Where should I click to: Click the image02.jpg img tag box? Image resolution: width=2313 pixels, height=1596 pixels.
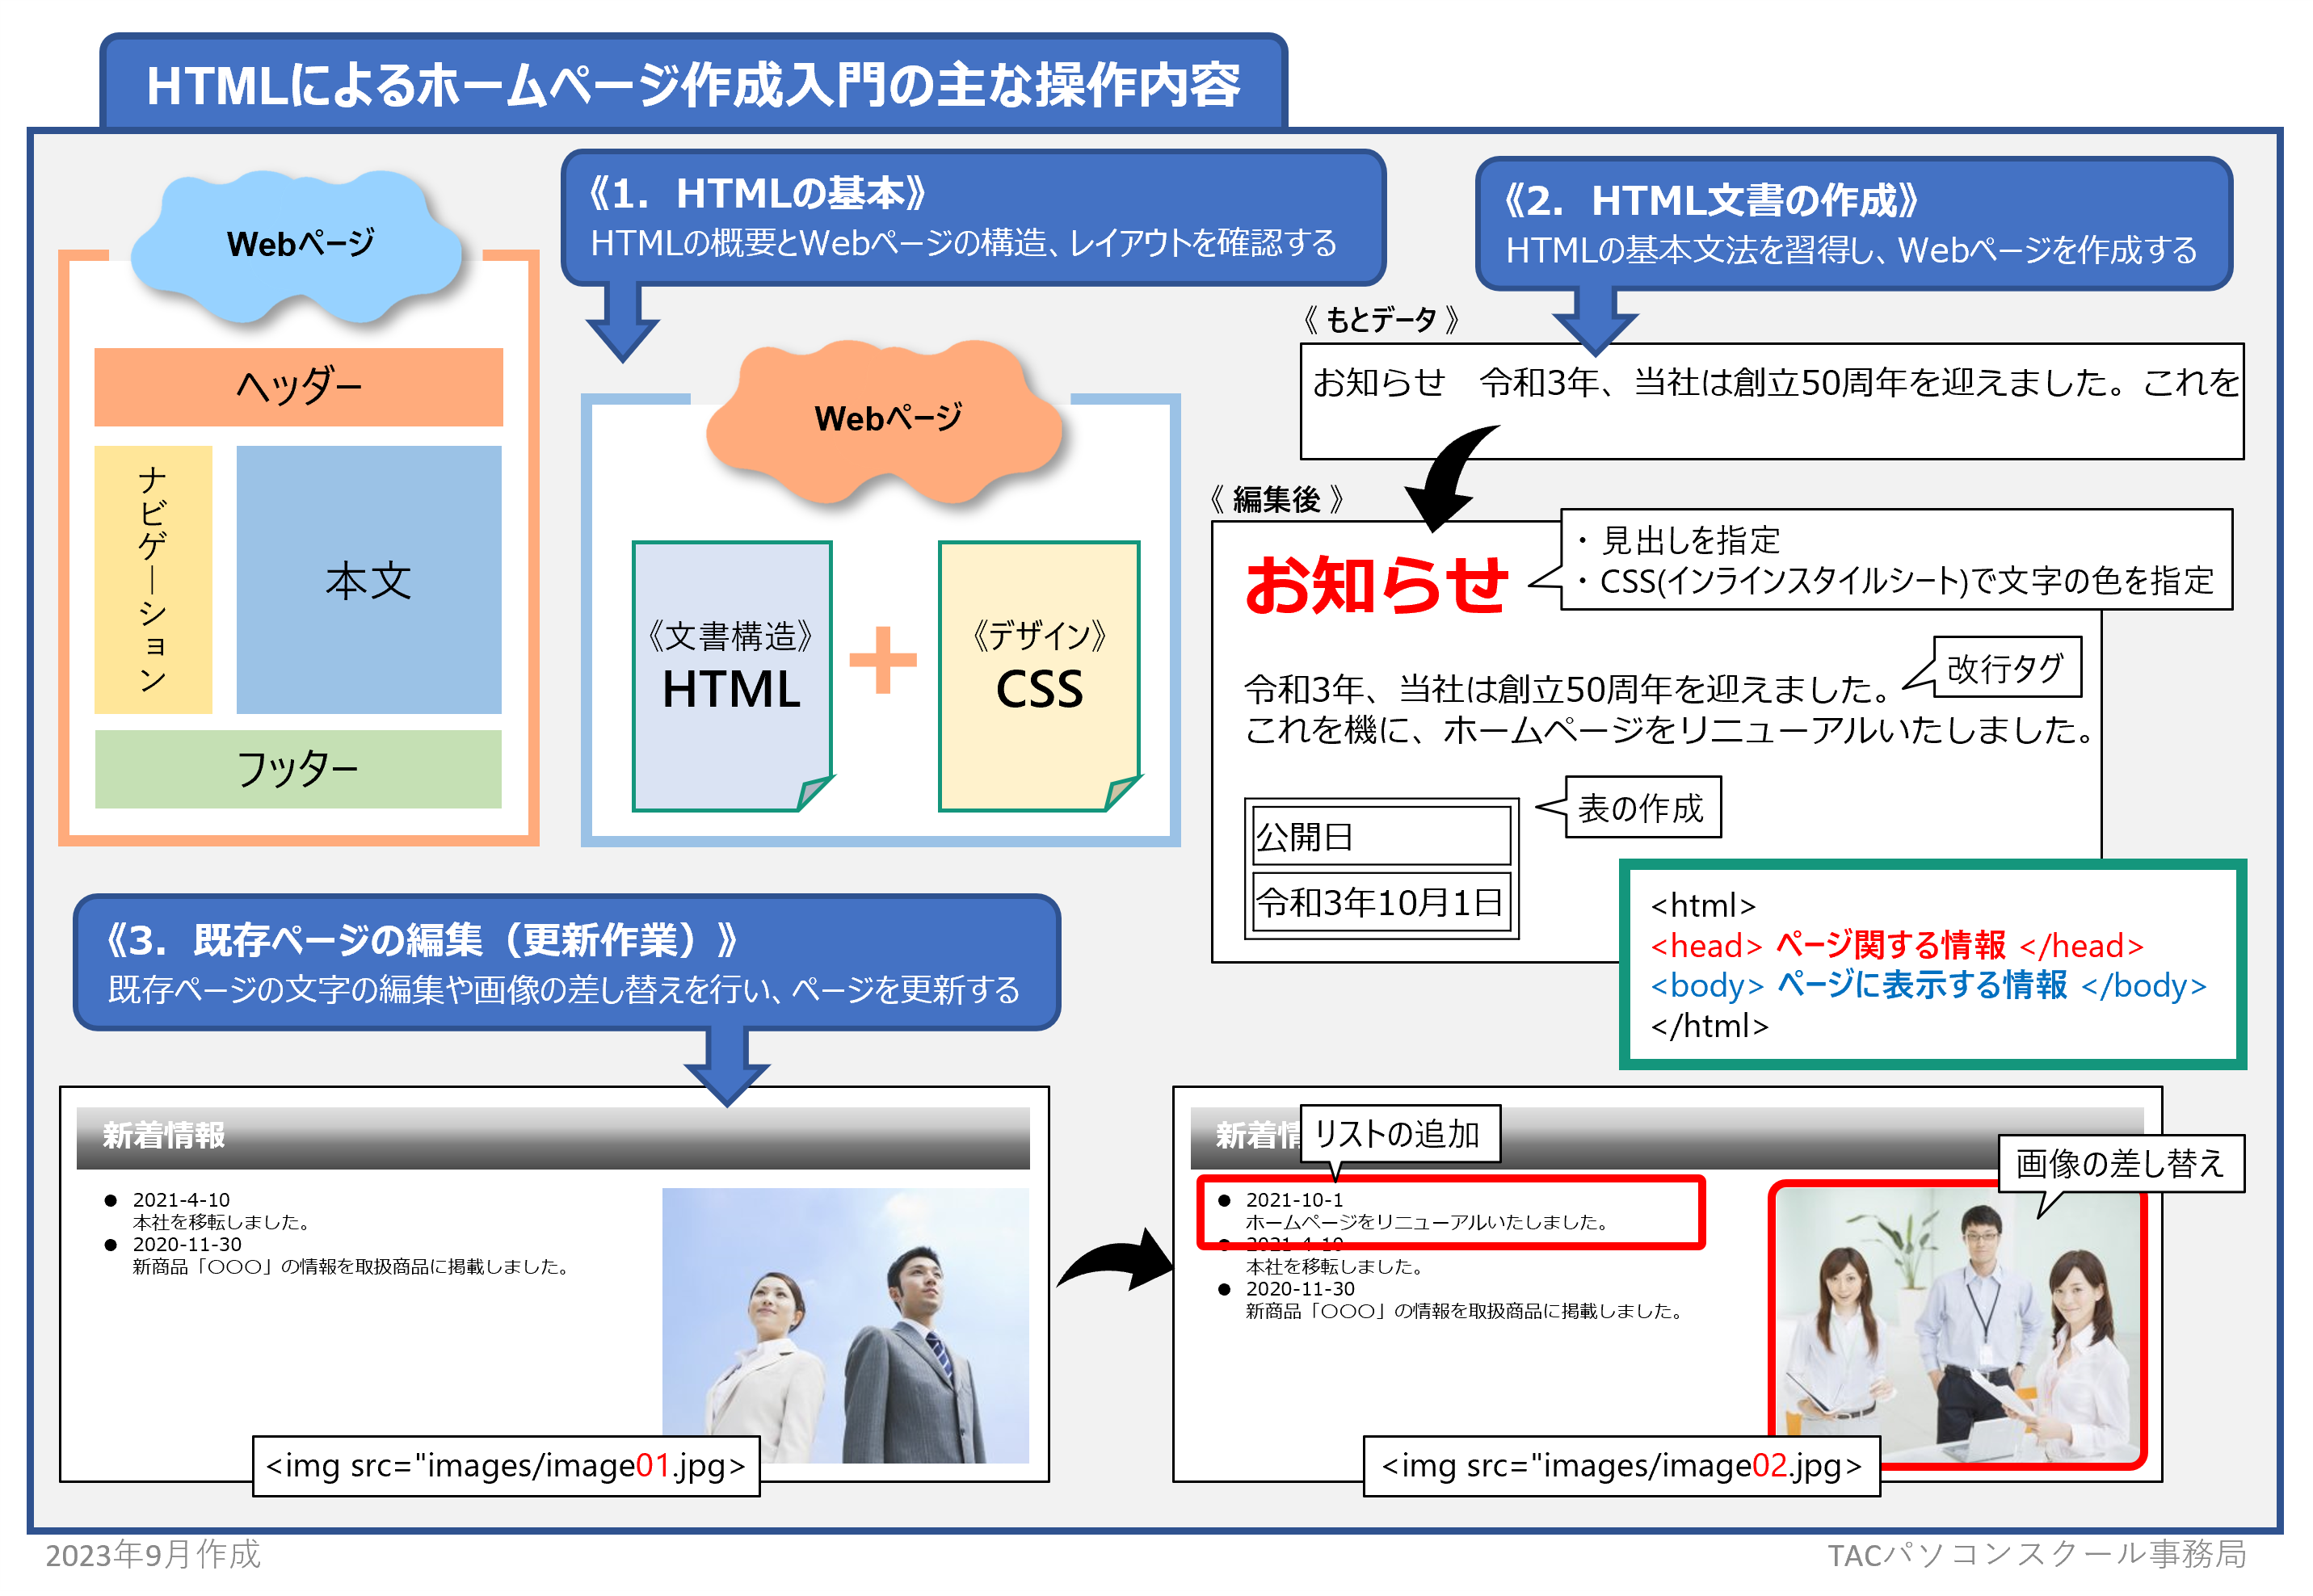coord(1621,1465)
